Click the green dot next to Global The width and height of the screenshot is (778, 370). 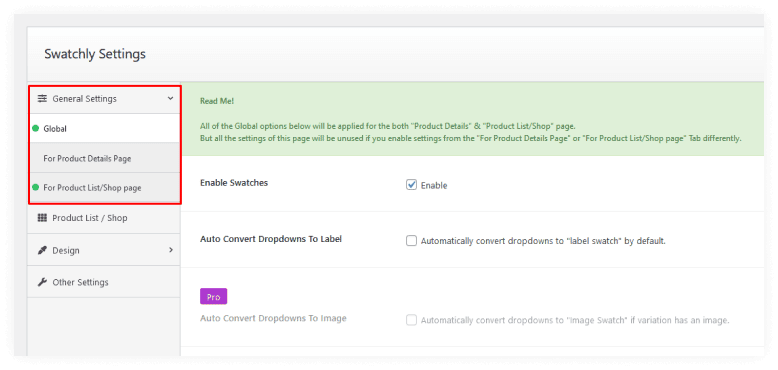tap(36, 128)
